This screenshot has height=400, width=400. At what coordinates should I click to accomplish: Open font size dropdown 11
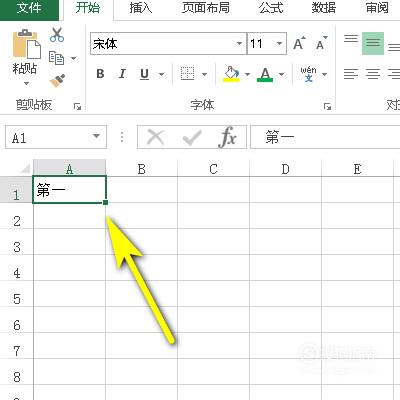click(x=279, y=44)
